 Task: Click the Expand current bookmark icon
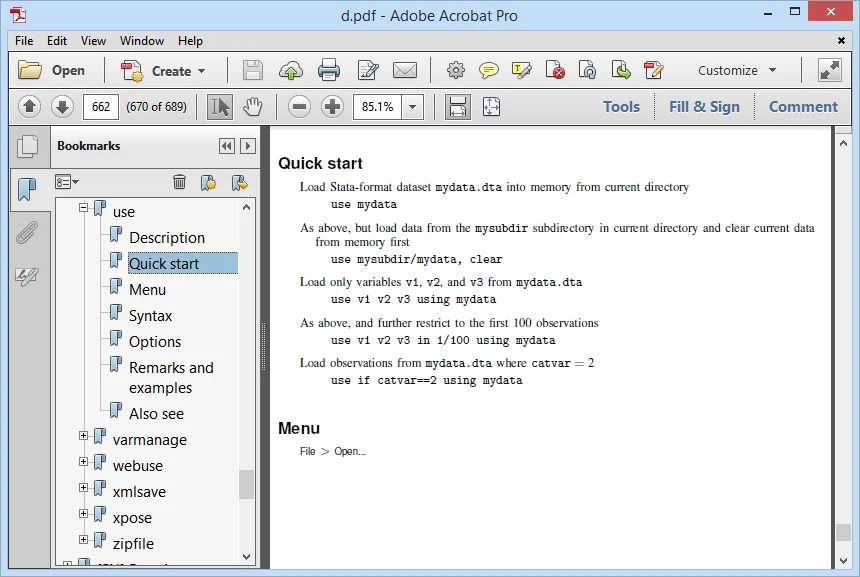pyautogui.click(x=239, y=182)
